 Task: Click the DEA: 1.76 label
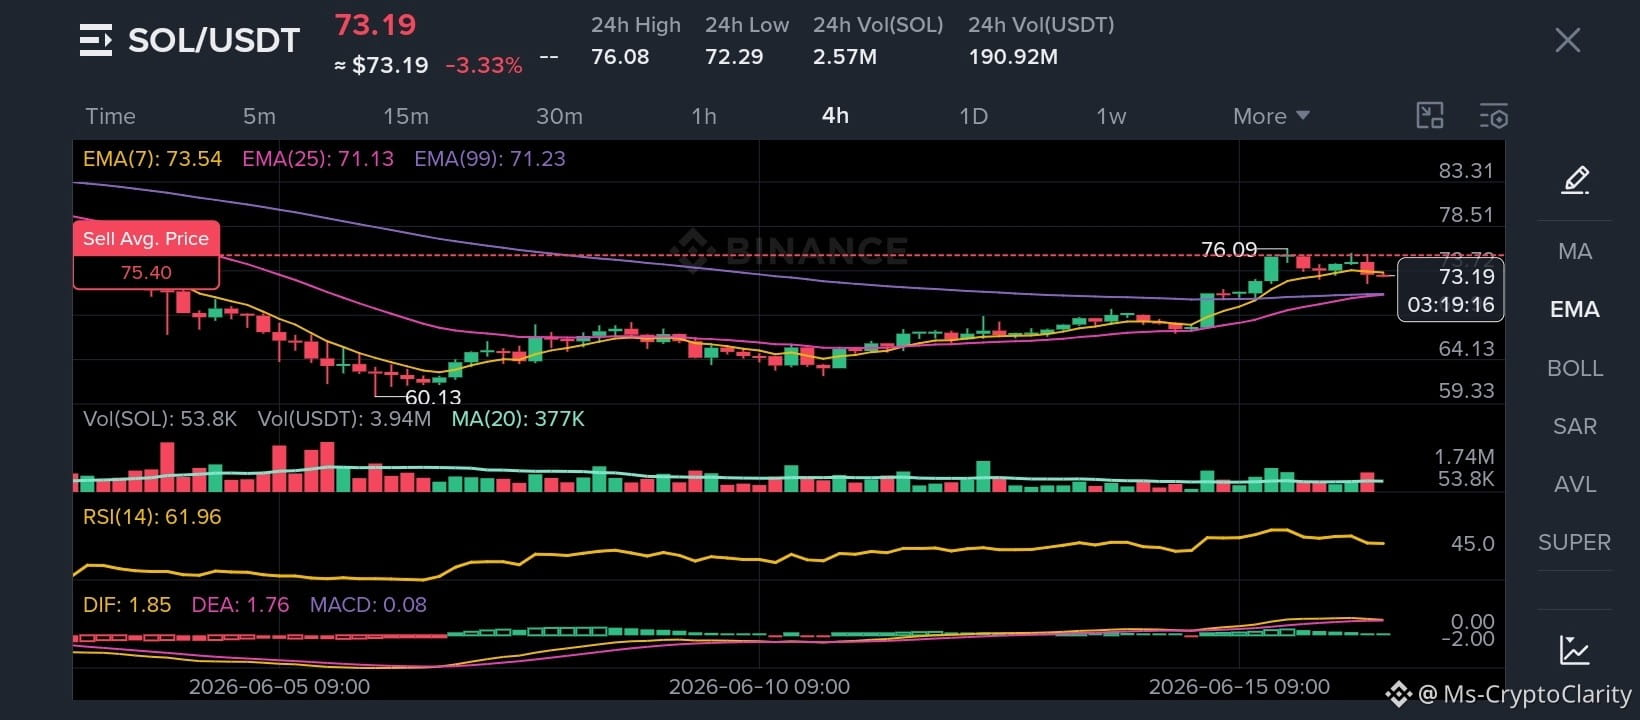click(x=241, y=605)
